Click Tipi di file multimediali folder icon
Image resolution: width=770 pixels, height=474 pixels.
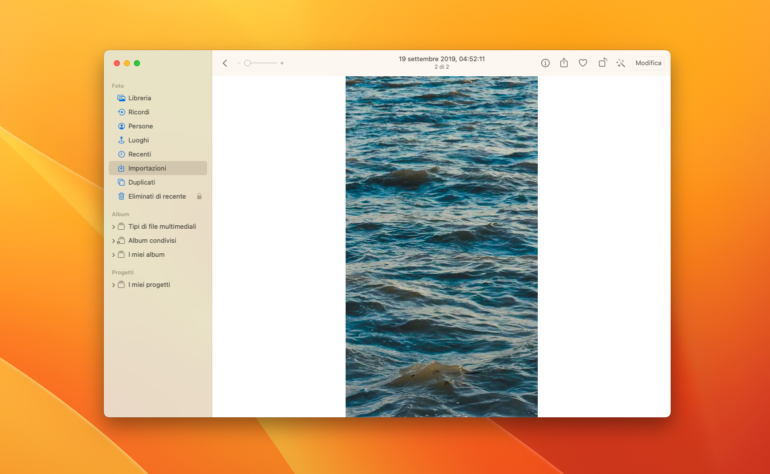(x=121, y=226)
